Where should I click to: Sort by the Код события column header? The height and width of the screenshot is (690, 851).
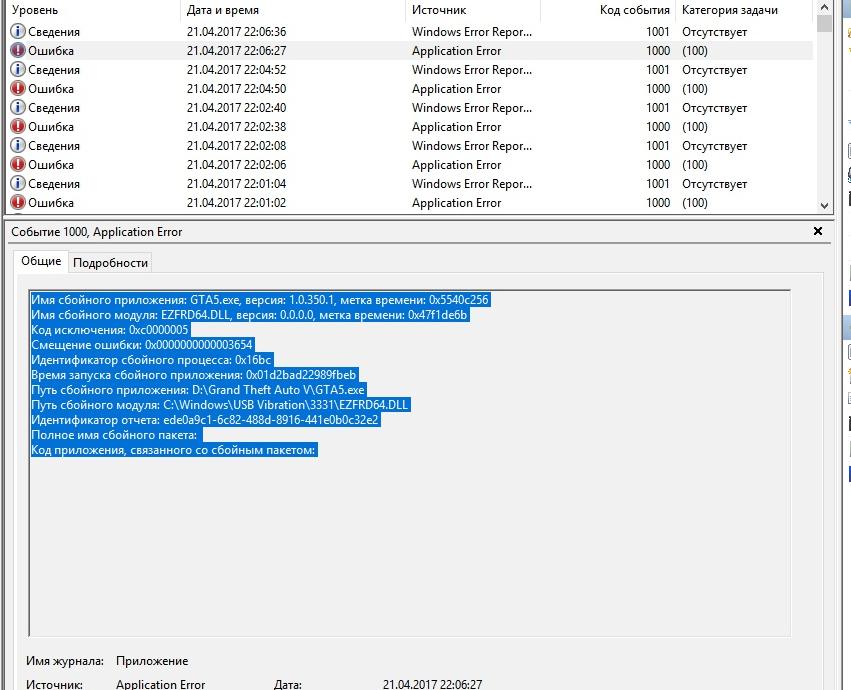pos(608,10)
